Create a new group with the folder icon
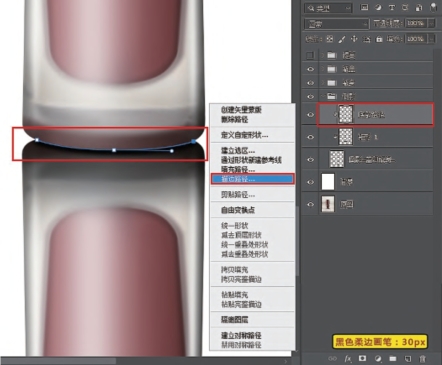Image resolution: width=442 pixels, height=365 pixels. point(393,359)
